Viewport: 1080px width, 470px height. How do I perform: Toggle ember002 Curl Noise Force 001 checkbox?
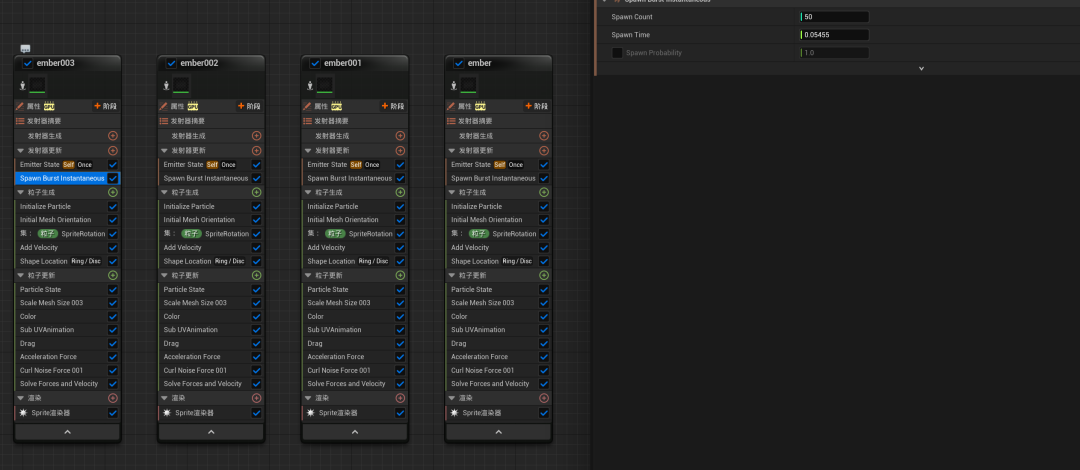[256, 370]
